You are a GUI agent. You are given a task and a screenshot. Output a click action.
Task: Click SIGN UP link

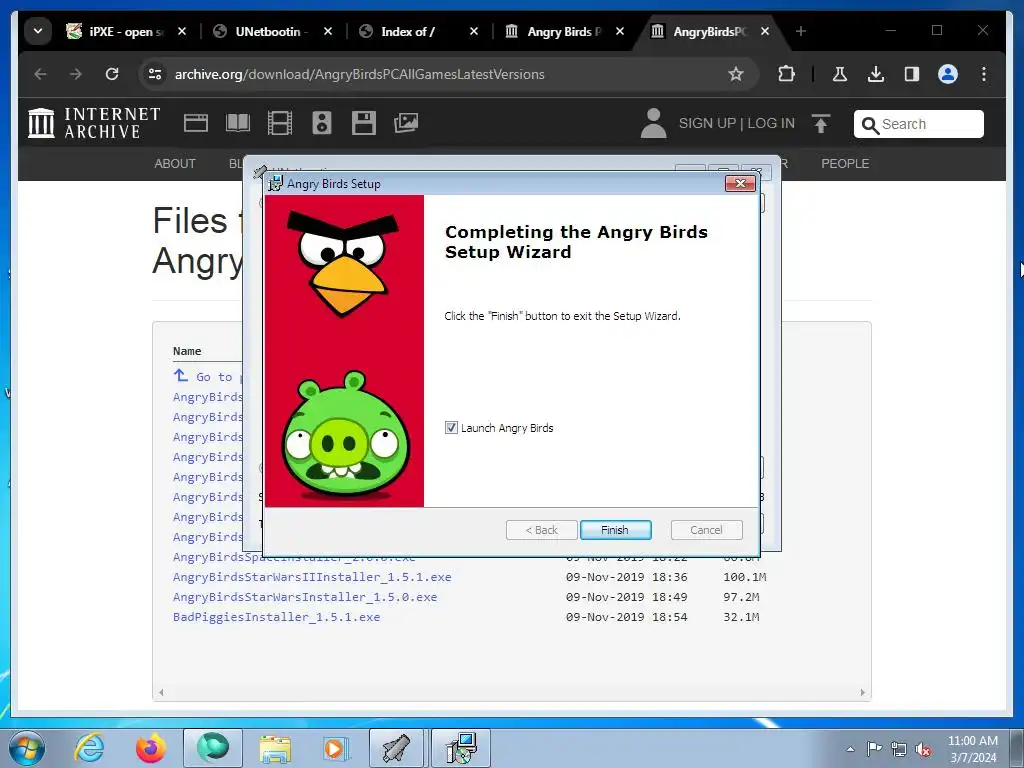(707, 123)
